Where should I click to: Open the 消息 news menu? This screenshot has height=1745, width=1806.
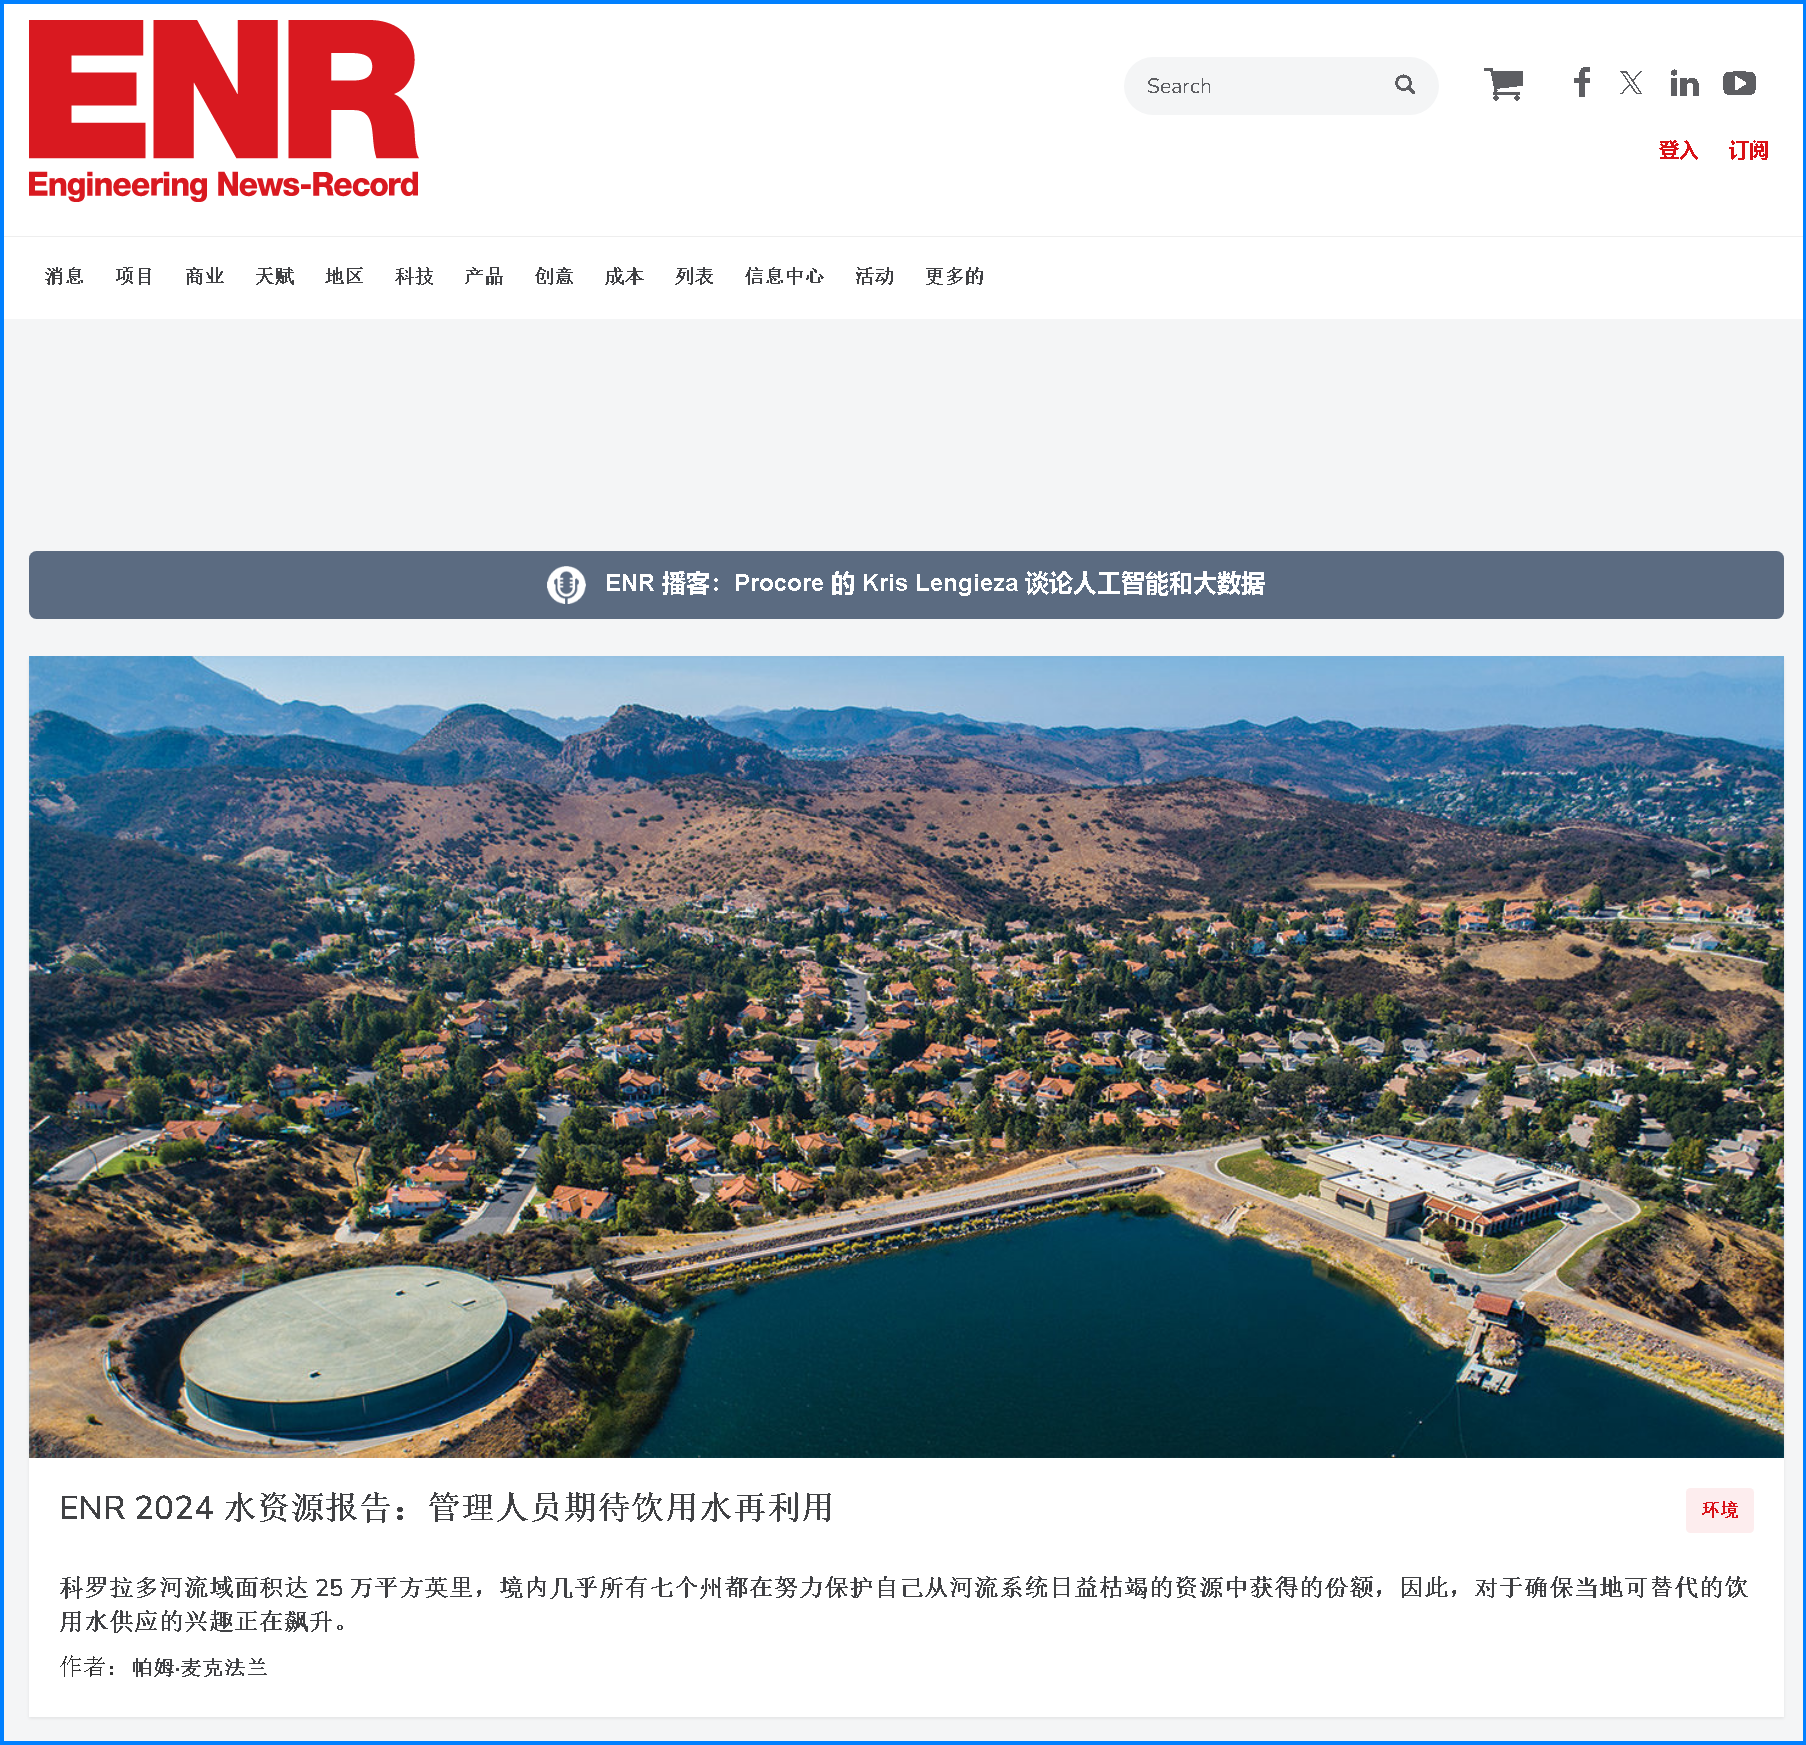tap(64, 276)
